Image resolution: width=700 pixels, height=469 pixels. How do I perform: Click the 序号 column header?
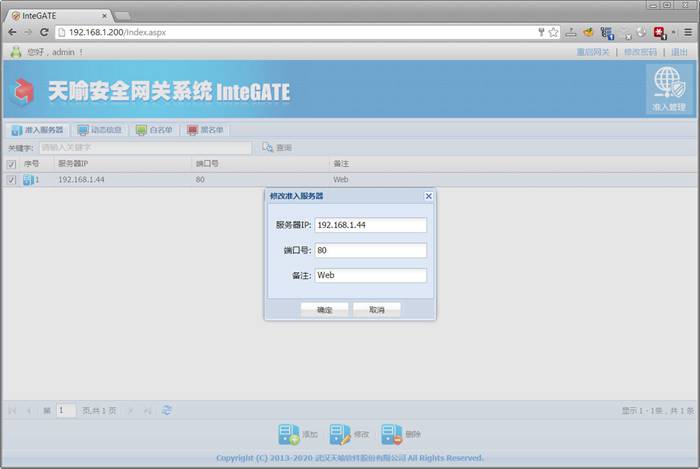pos(37,164)
